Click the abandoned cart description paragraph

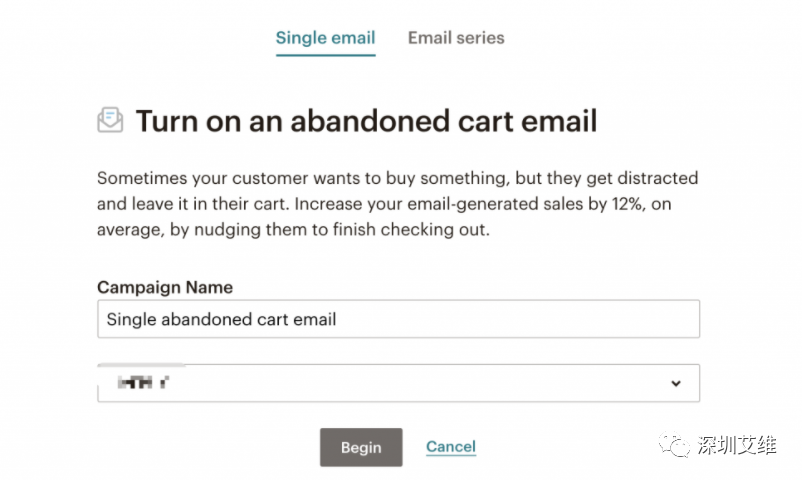pos(398,202)
